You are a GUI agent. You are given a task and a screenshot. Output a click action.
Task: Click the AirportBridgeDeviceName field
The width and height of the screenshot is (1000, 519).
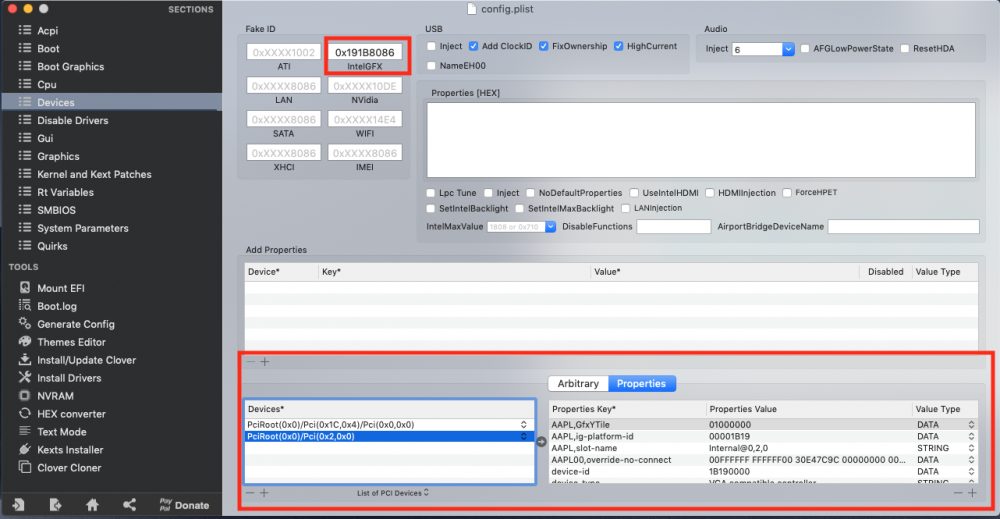coord(903,226)
